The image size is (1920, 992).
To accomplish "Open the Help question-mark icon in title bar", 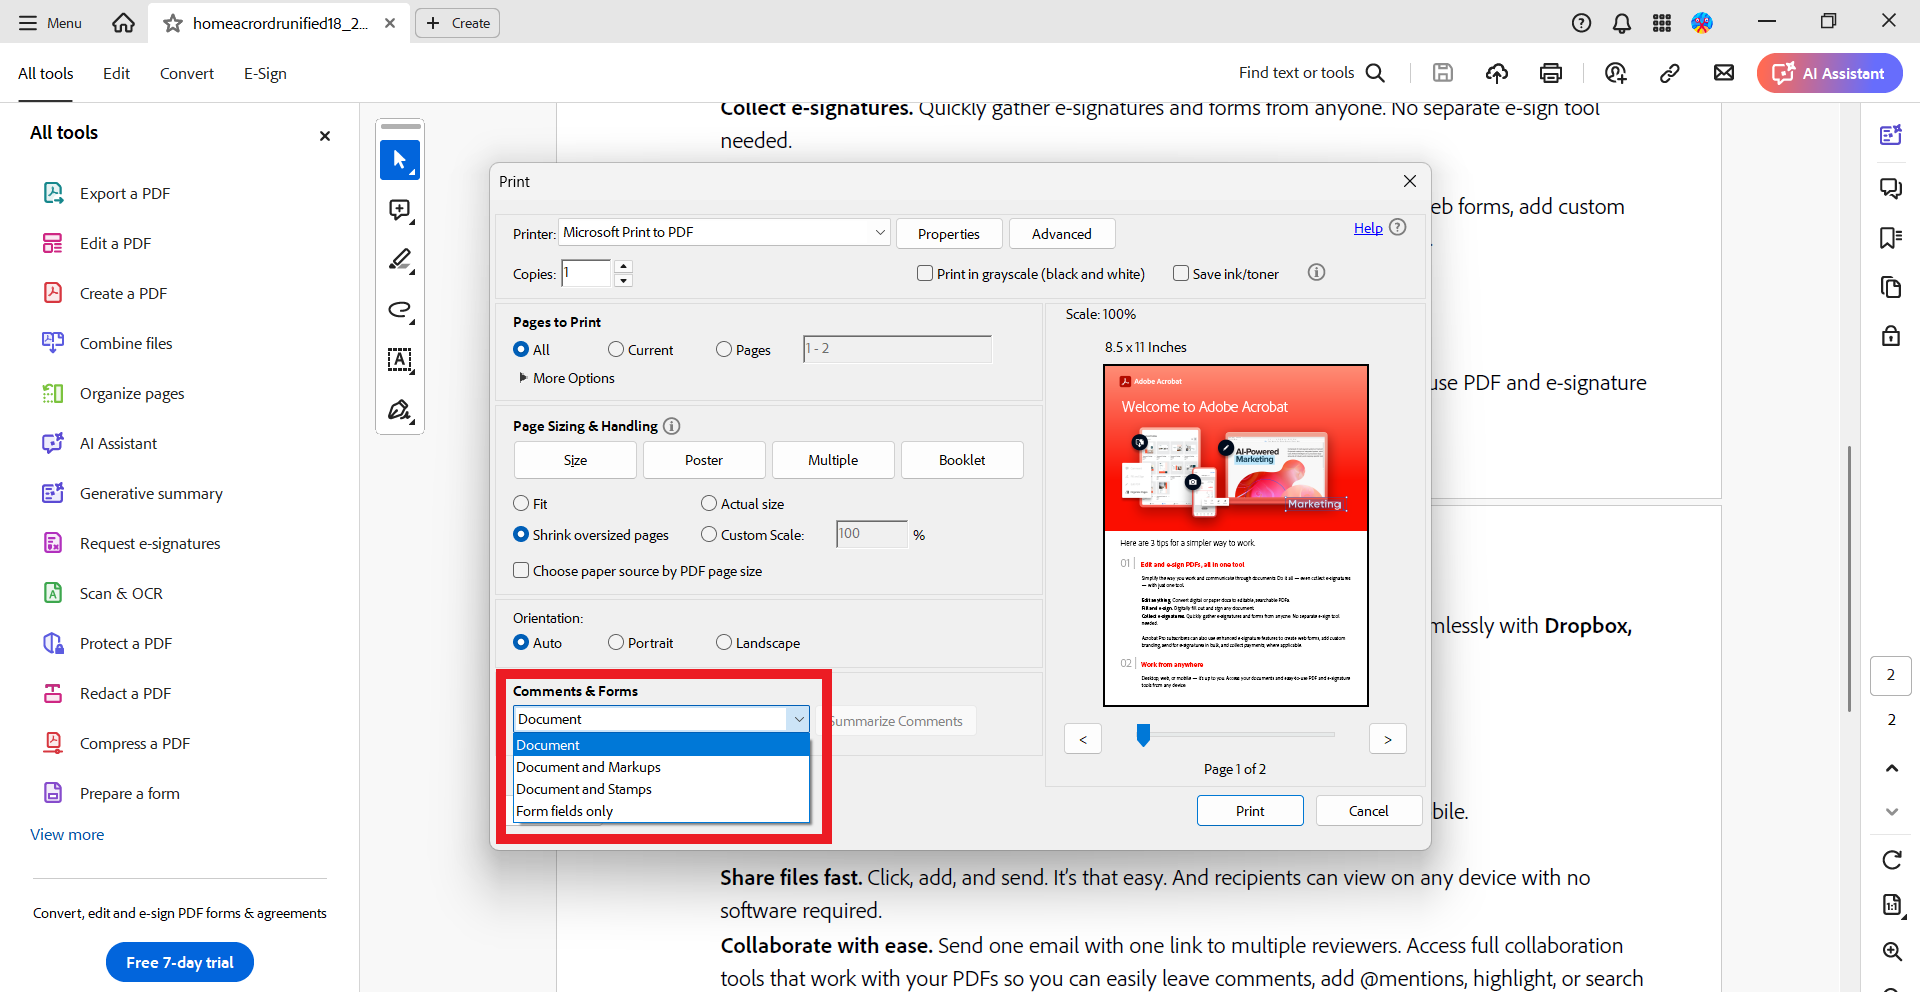I will click(1581, 23).
